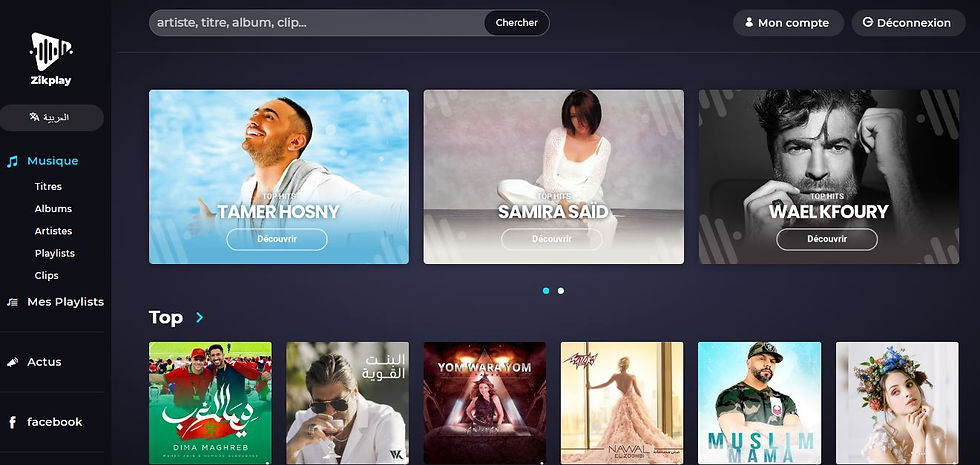This screenshot has height=465, width=980.
Task: Open the flower crown woman album cover
Action: tap(897, 403)
